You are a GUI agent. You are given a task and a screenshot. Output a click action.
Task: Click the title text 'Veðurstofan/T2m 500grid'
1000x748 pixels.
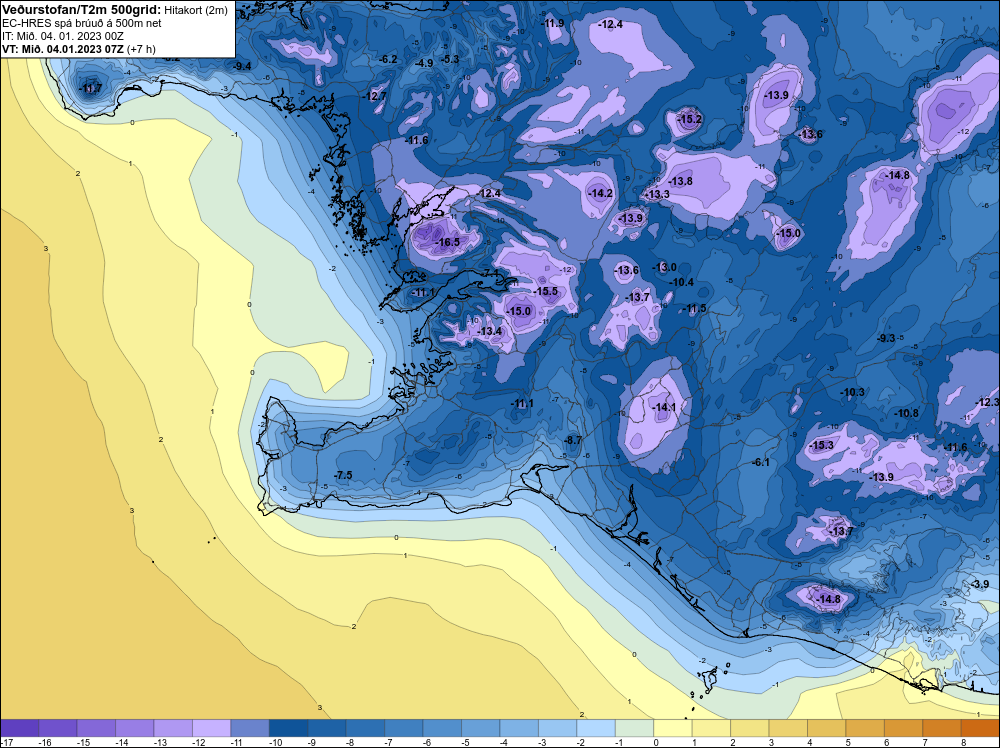click(81, 10)
